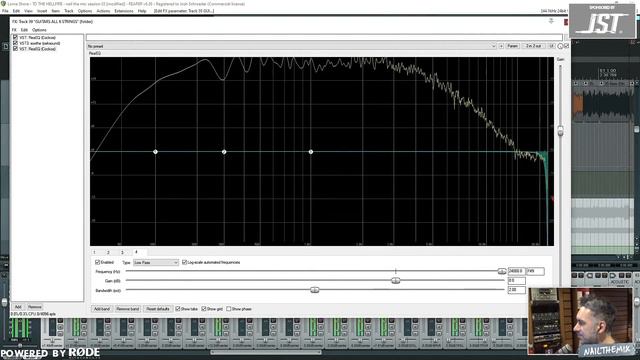
Task: Click the Reset defaults button
Action: tap(158, 309)
